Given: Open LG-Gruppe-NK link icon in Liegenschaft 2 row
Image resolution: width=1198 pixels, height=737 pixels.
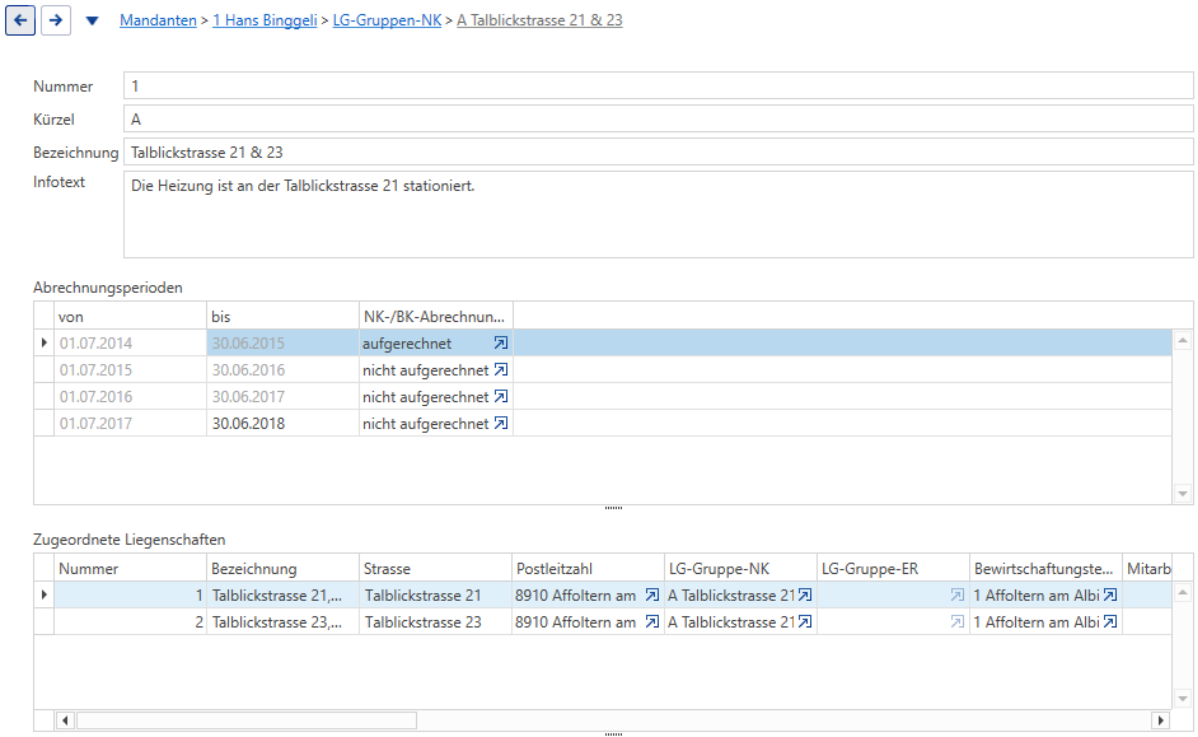Looking at the screenshot, I should click(805, 622).
